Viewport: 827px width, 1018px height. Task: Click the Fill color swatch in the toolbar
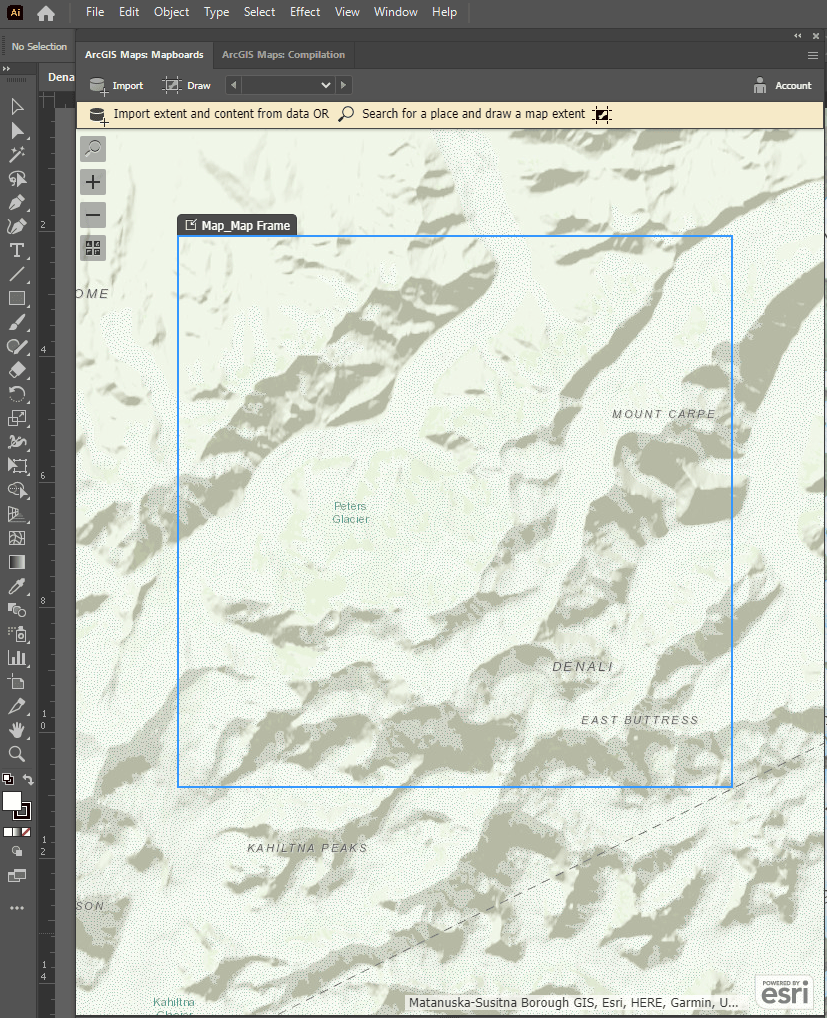coord(13,802)
